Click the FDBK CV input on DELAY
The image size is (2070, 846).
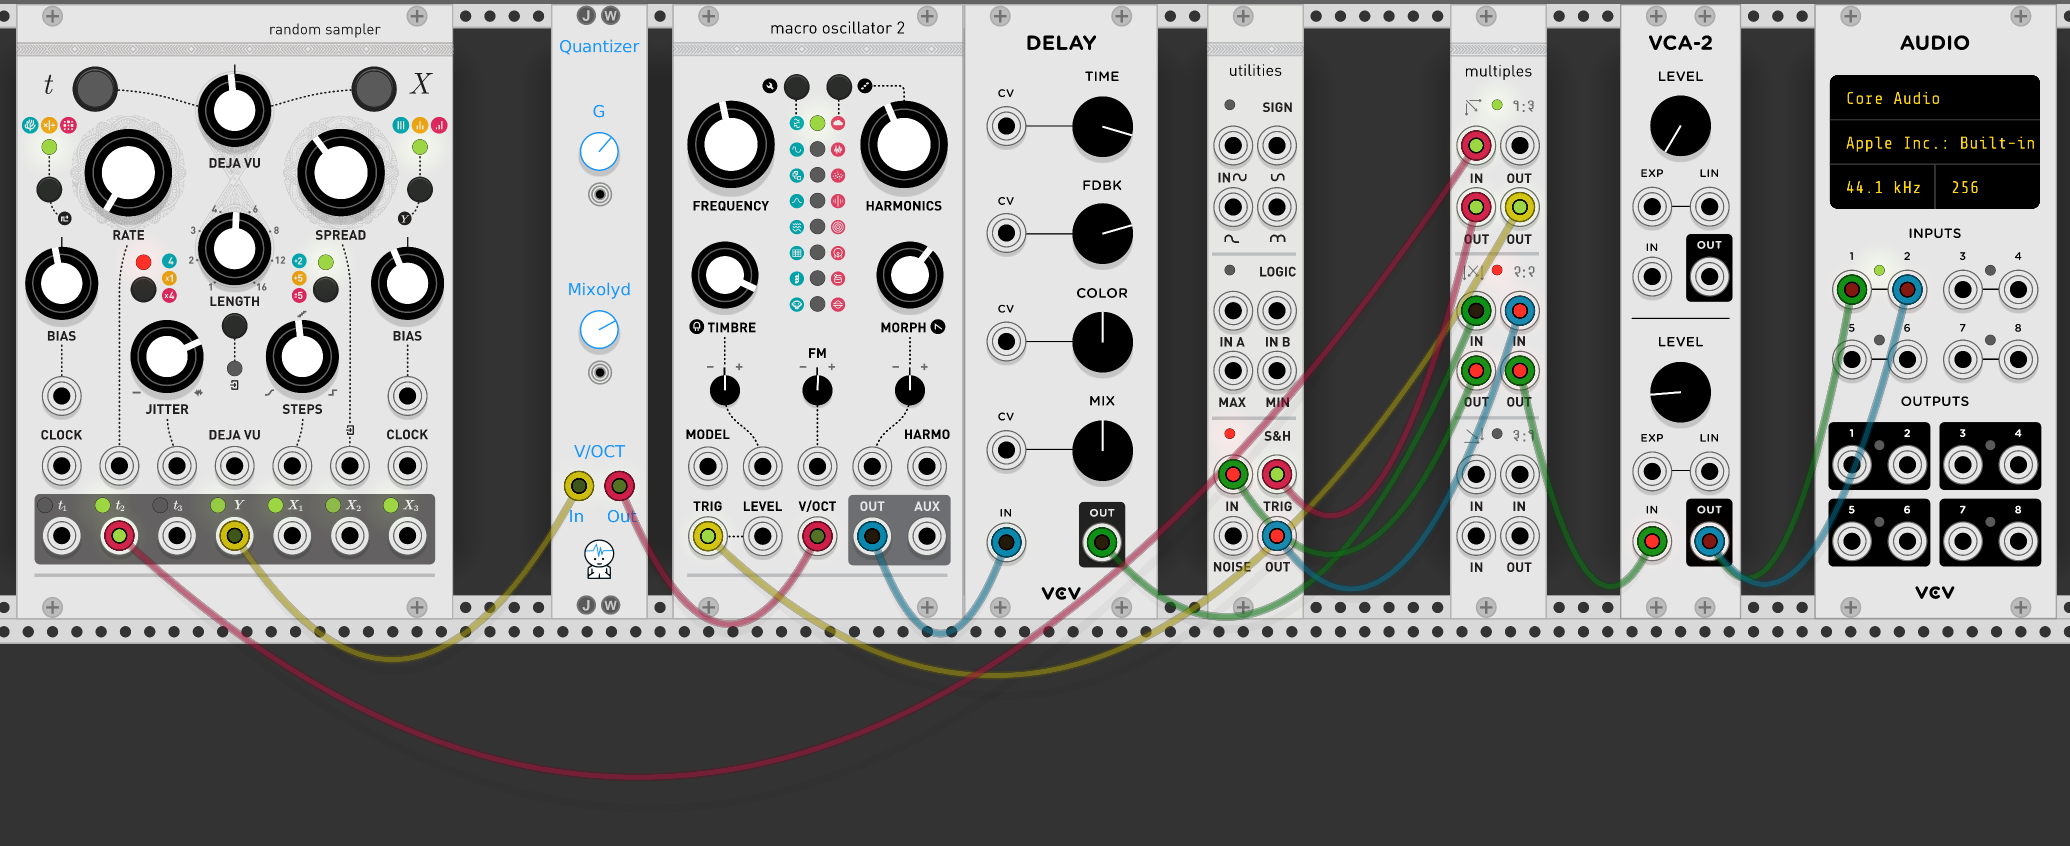coord(1006,234)
